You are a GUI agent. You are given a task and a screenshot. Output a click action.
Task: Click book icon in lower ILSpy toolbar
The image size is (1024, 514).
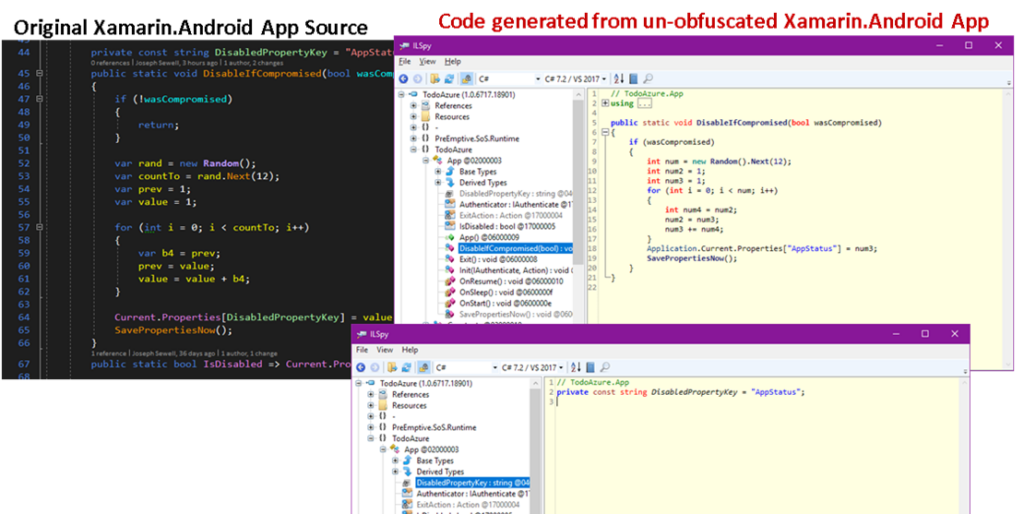click(590, 368)
